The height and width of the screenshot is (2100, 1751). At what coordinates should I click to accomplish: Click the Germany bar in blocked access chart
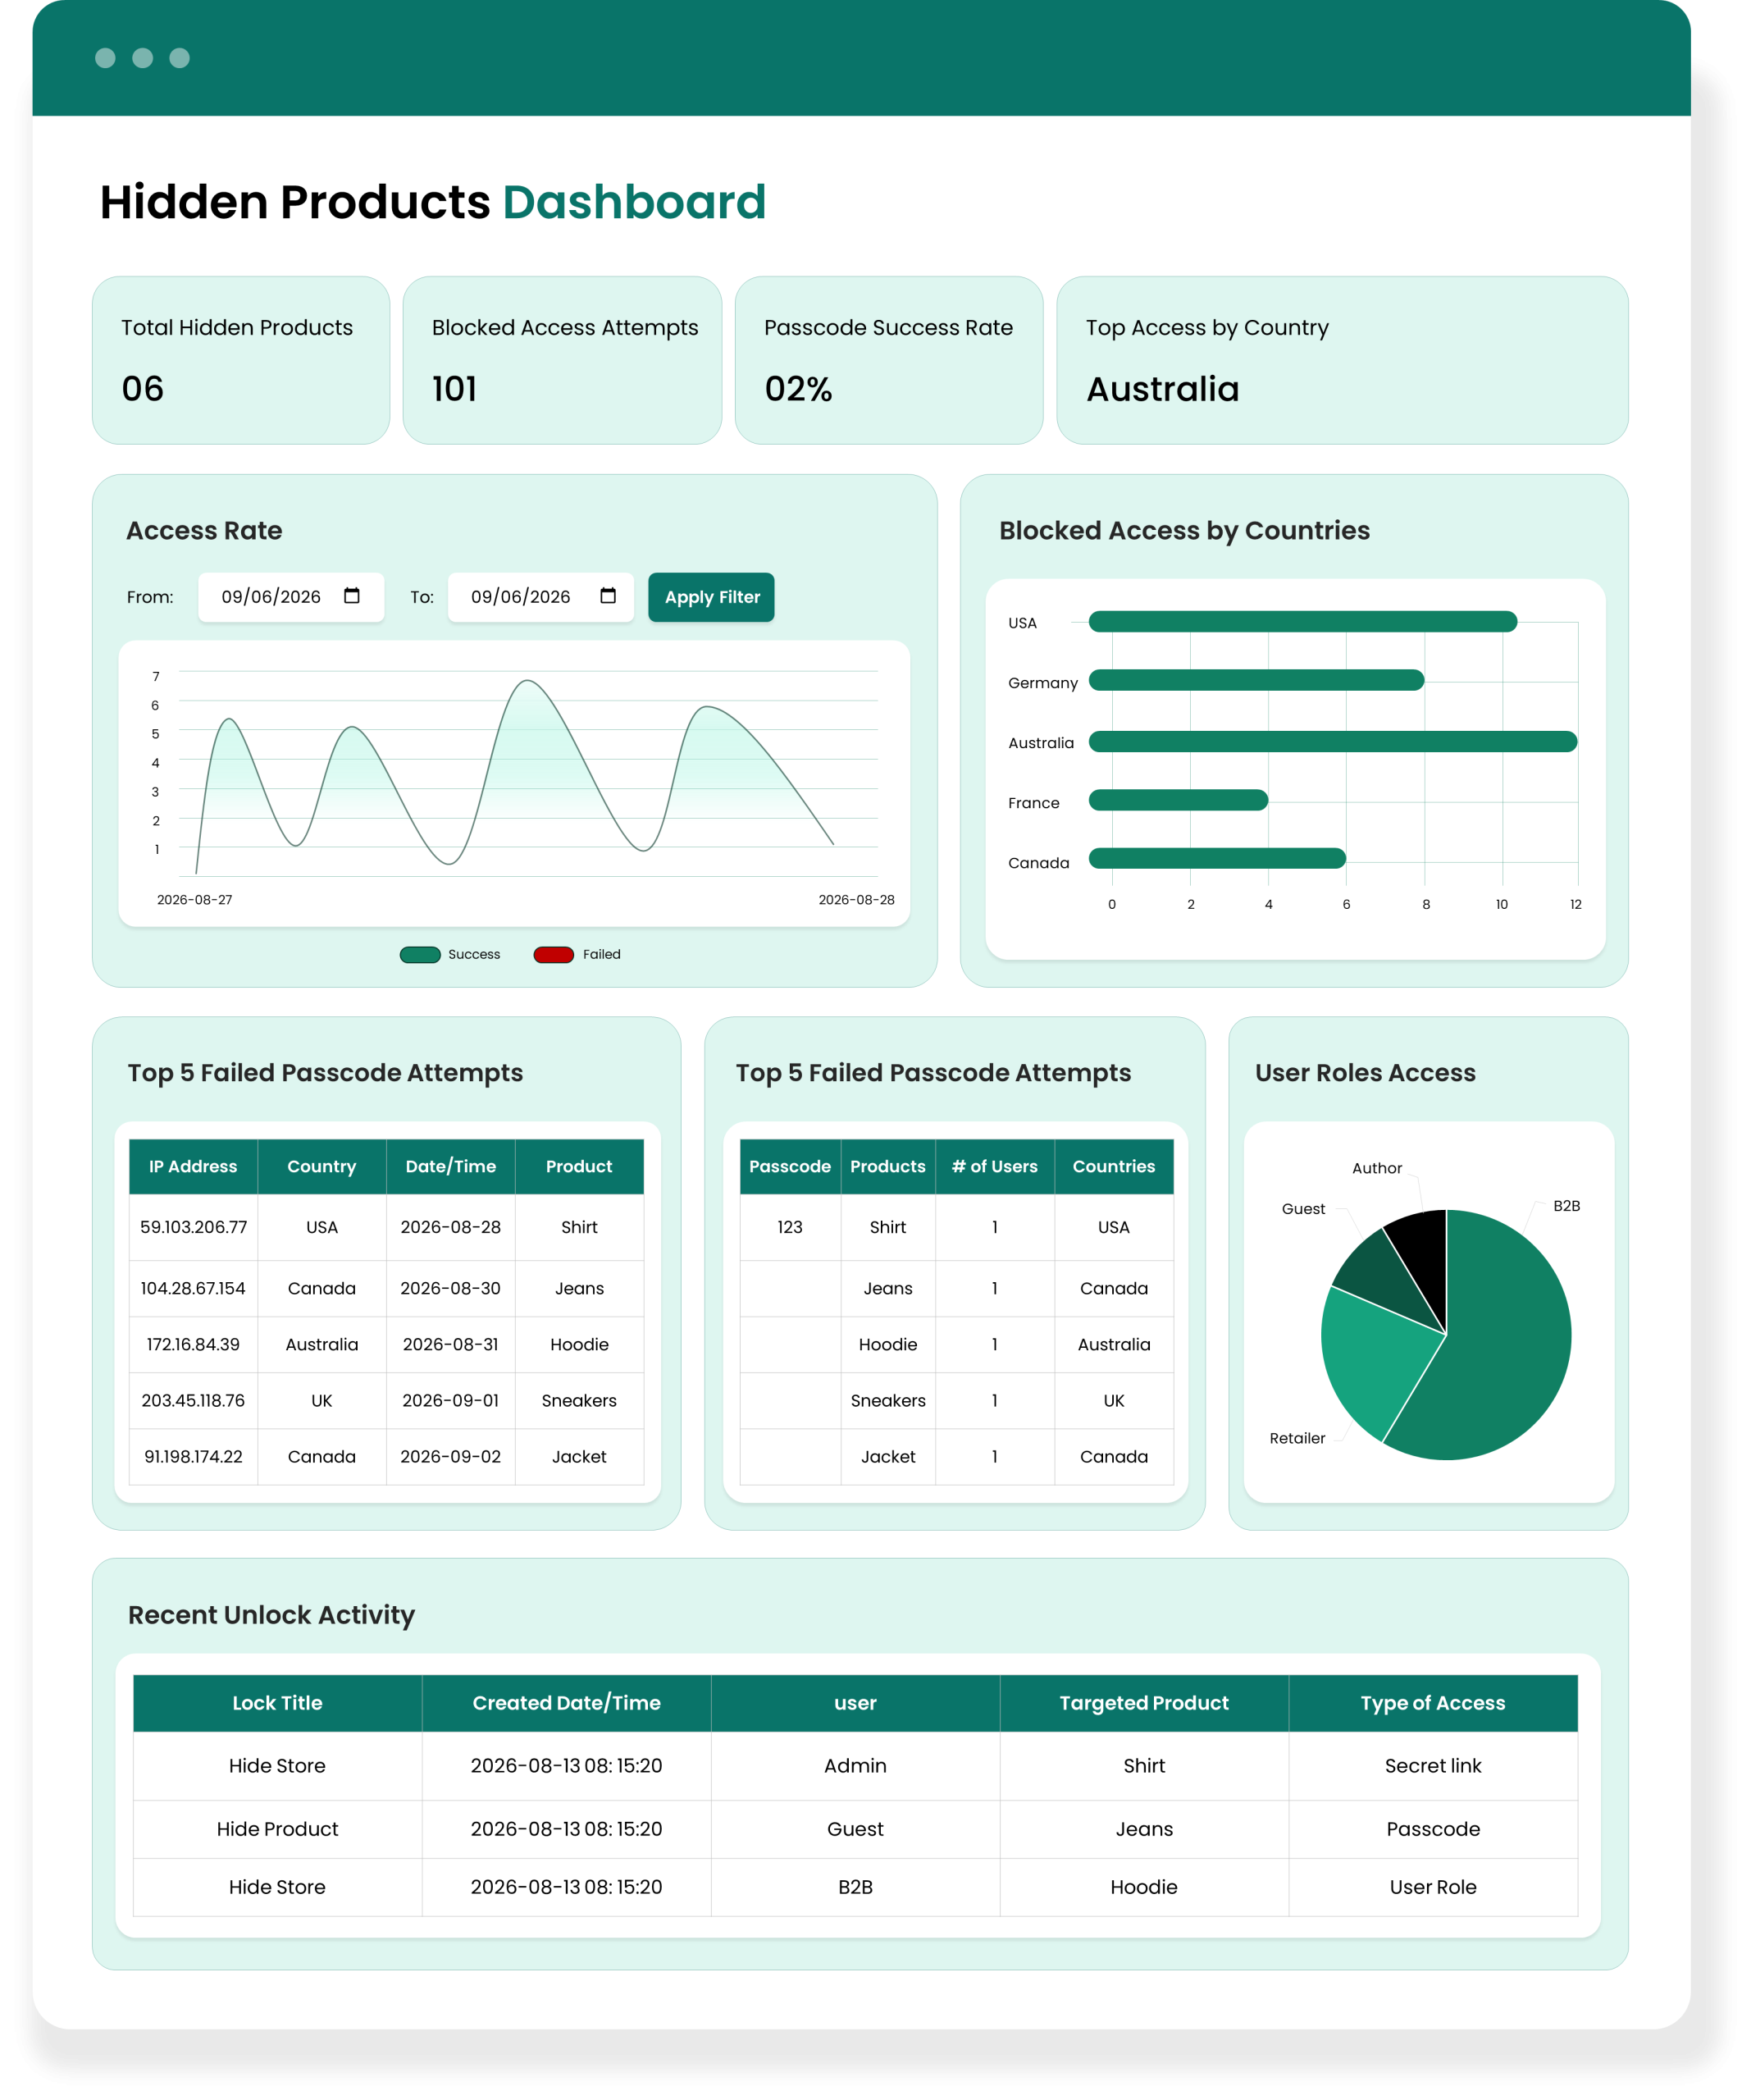click(x=1256, y=681)
